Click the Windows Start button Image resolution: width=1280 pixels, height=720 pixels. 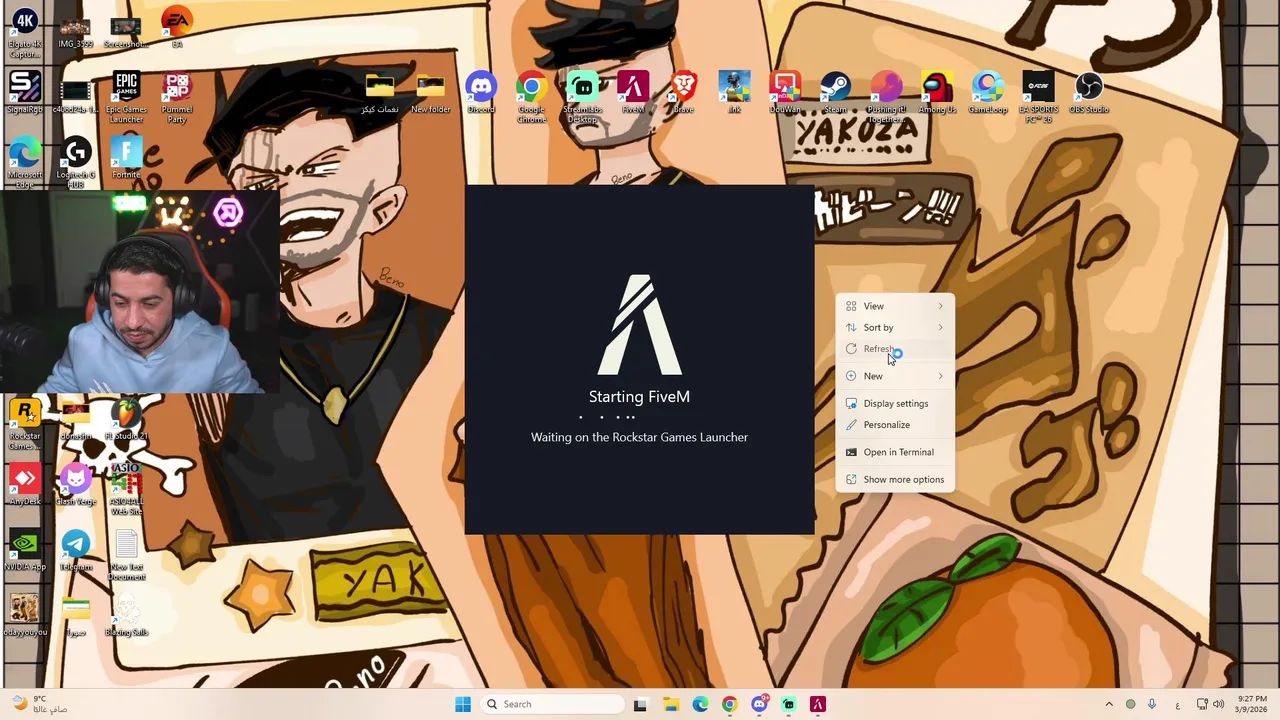463,704
